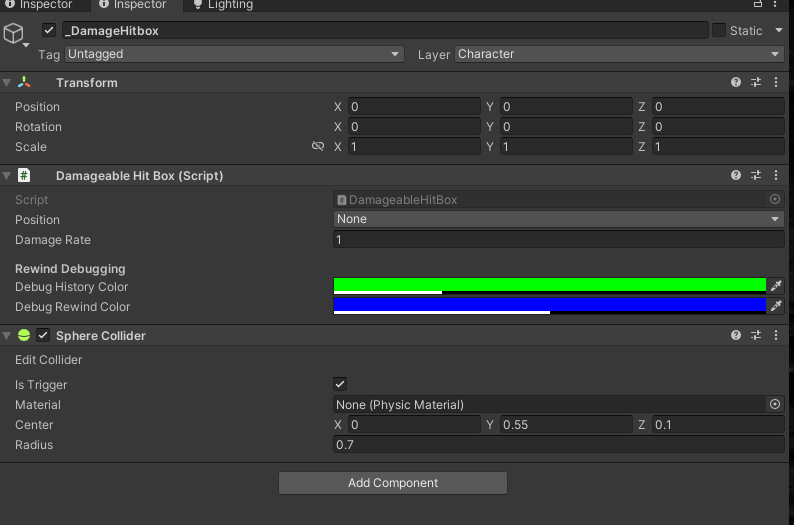Open Sphere Collider presets selector
The height and width of the screenshot is (525, 794).
coord(756,335)
